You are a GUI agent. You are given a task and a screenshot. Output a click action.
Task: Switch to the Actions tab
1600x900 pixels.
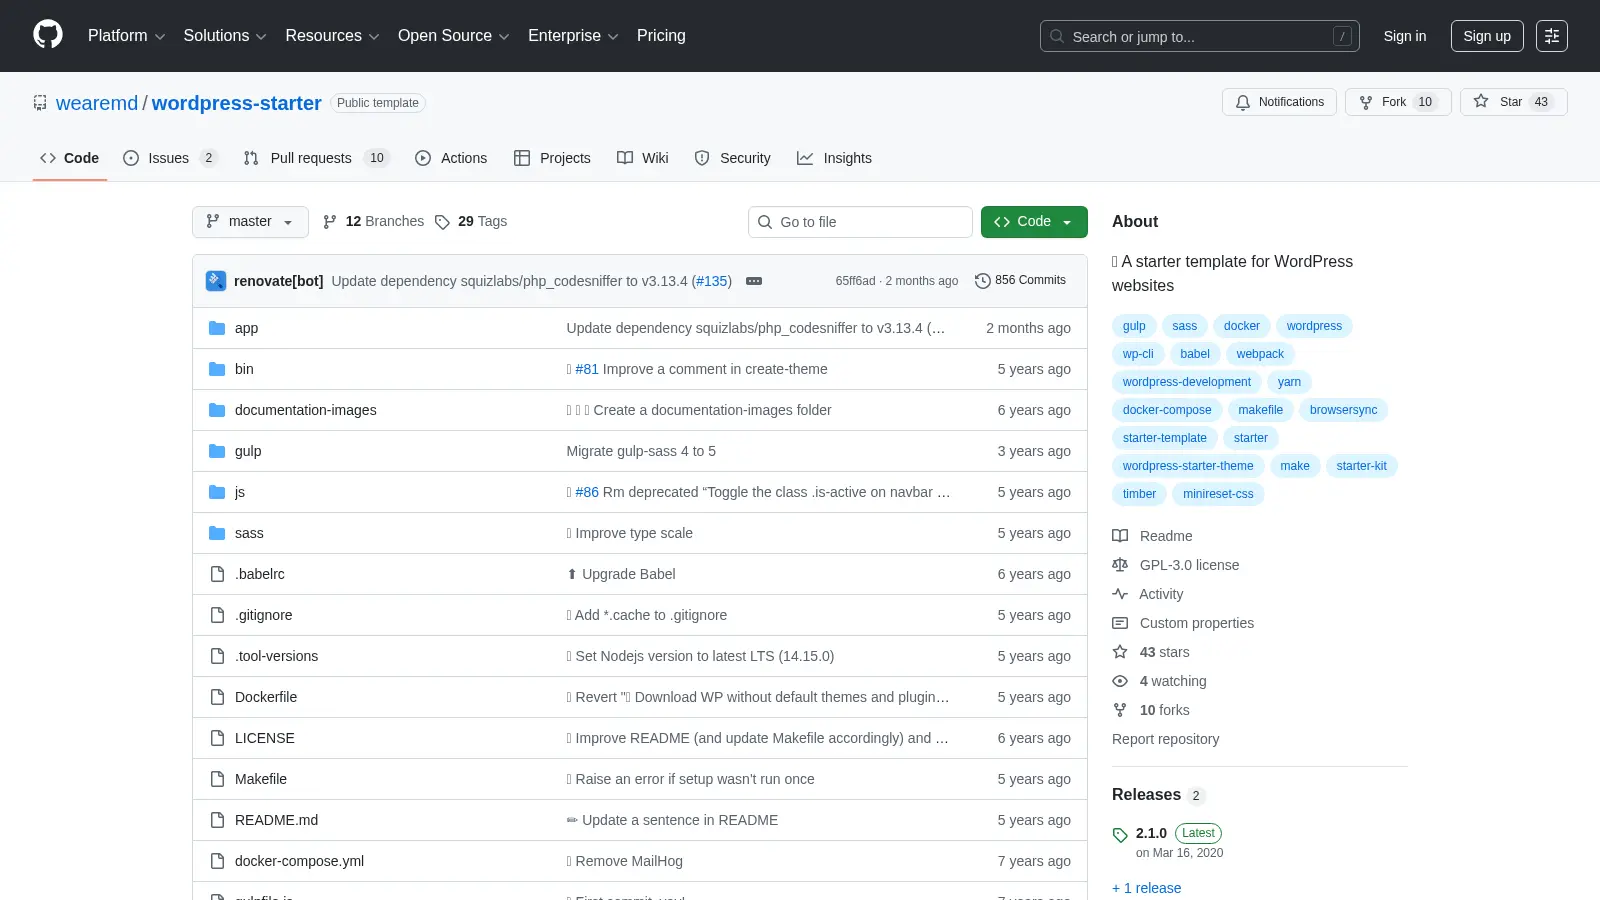[x=451, y=158]
